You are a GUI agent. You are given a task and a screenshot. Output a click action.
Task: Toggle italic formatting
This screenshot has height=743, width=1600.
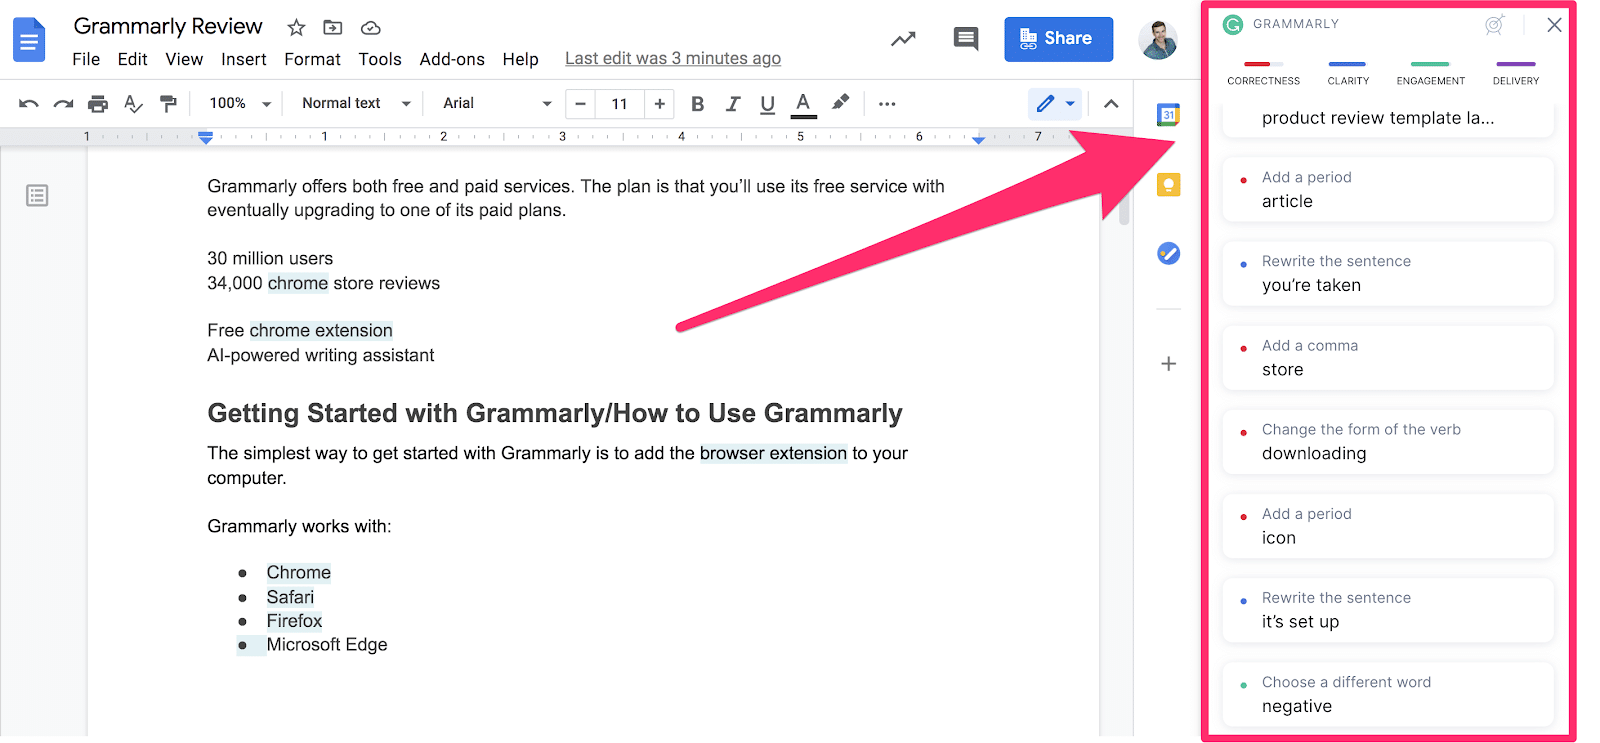coord(733,103)
